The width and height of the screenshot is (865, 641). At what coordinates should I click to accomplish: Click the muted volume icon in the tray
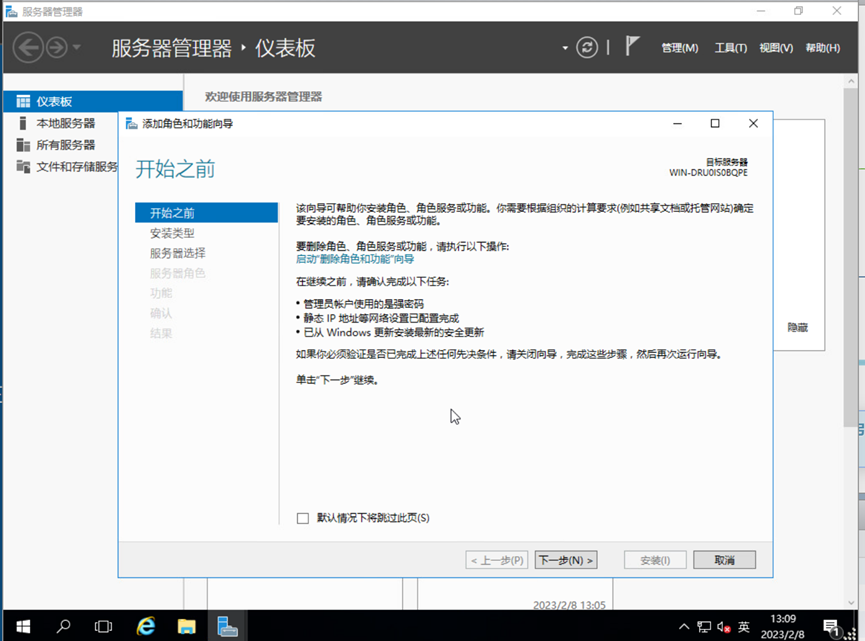click(x=724, y=627)
